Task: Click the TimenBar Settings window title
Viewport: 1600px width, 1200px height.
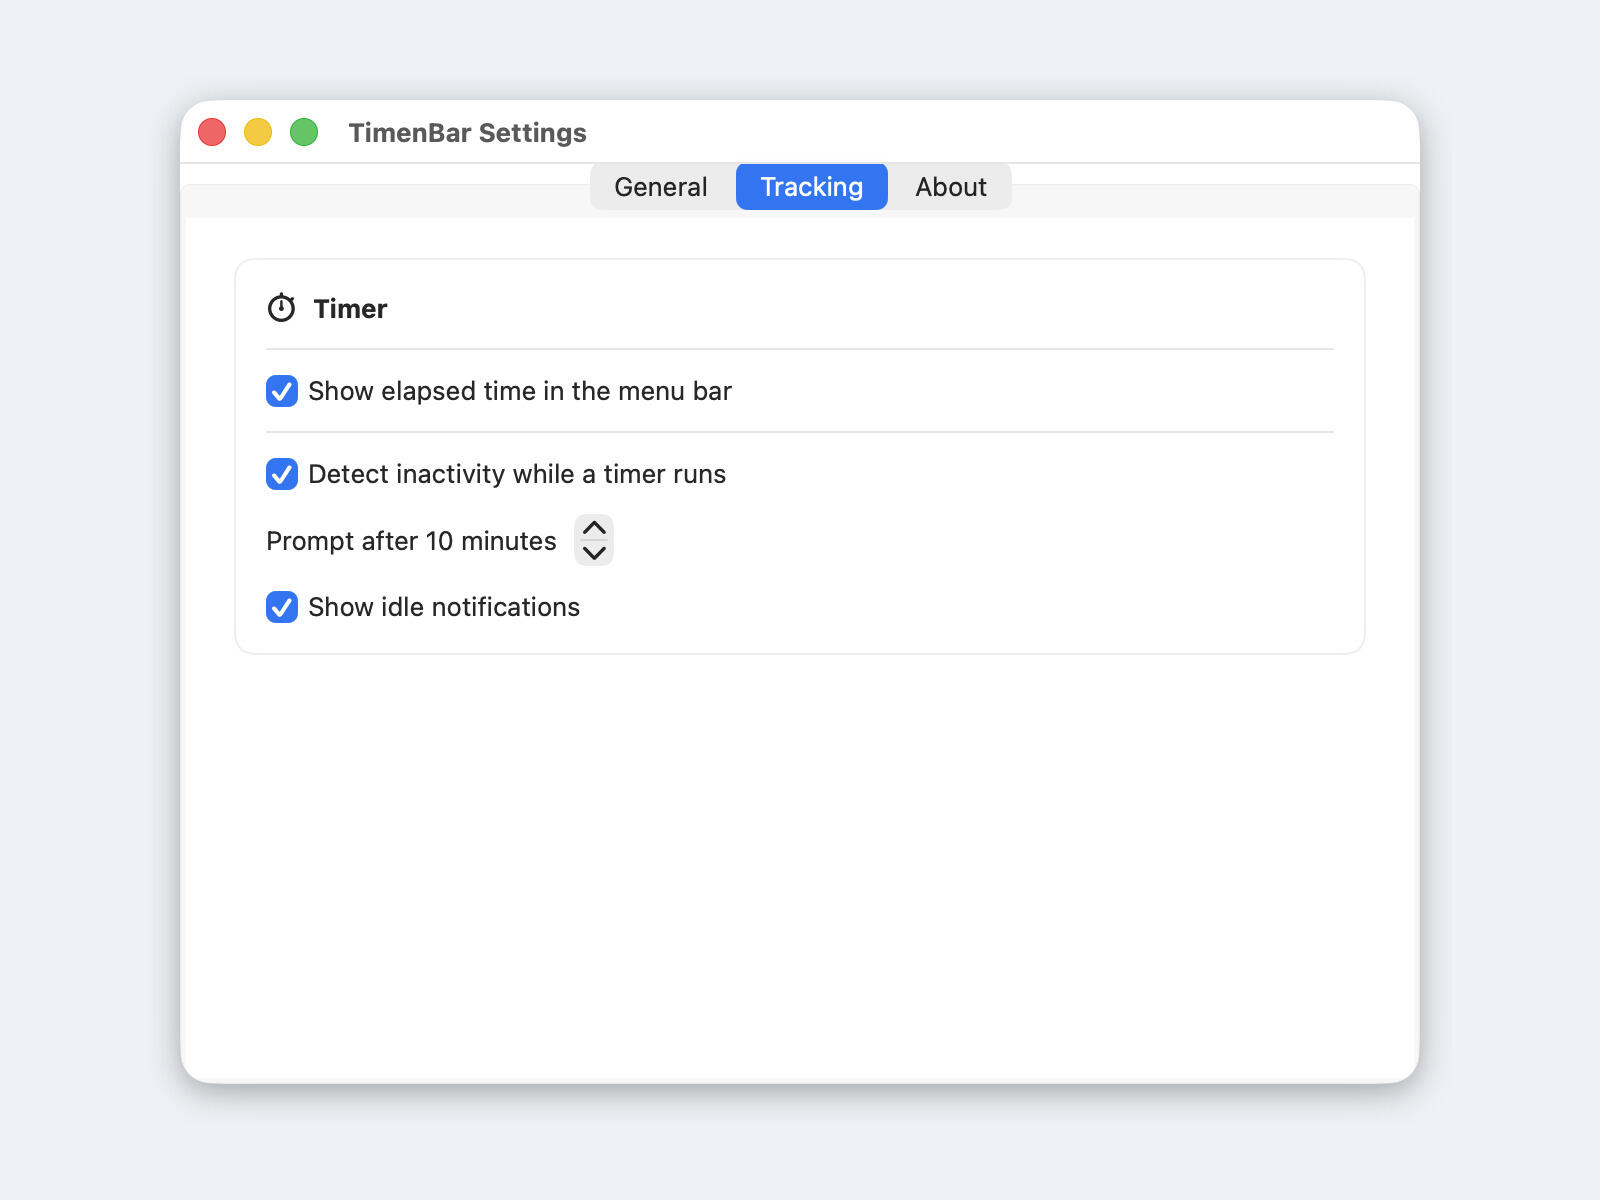Action: (467, 133)
